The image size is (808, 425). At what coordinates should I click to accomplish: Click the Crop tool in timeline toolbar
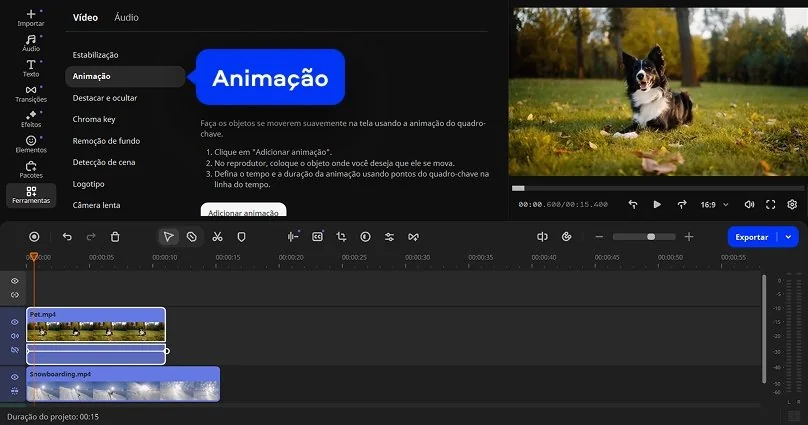(341, 237)
